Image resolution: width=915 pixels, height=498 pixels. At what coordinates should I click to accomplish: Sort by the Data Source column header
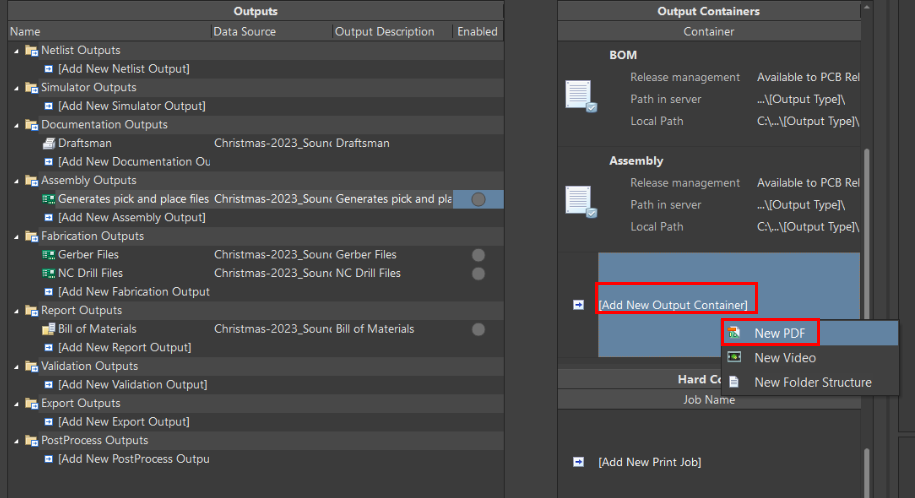[271, 32]
